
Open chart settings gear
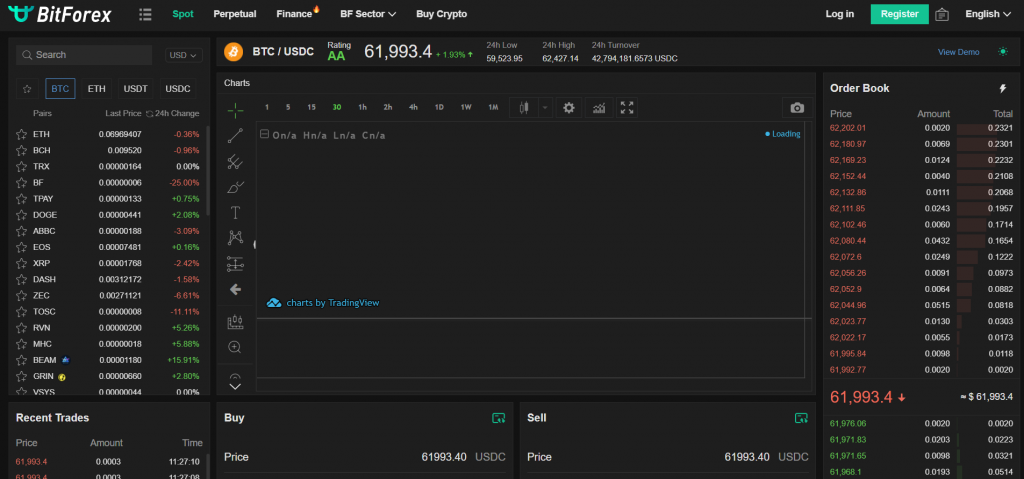569,108
